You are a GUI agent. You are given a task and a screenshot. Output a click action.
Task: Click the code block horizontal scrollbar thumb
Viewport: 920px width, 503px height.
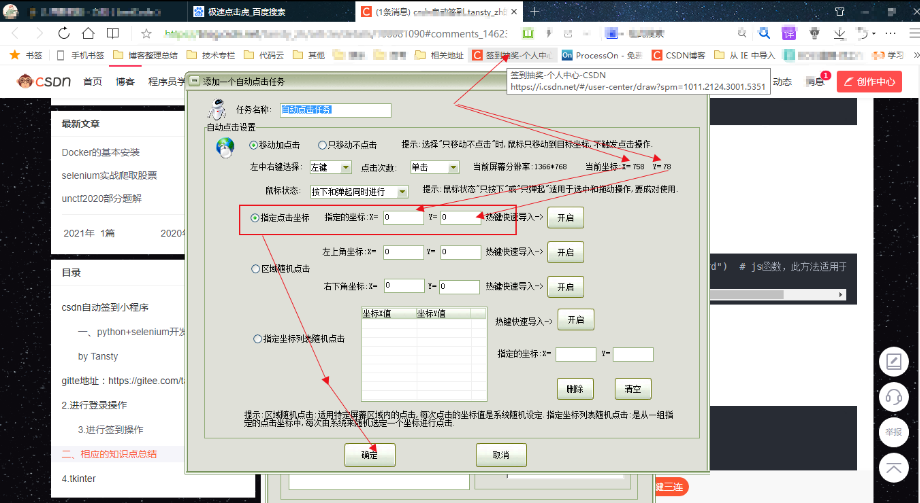747,295
